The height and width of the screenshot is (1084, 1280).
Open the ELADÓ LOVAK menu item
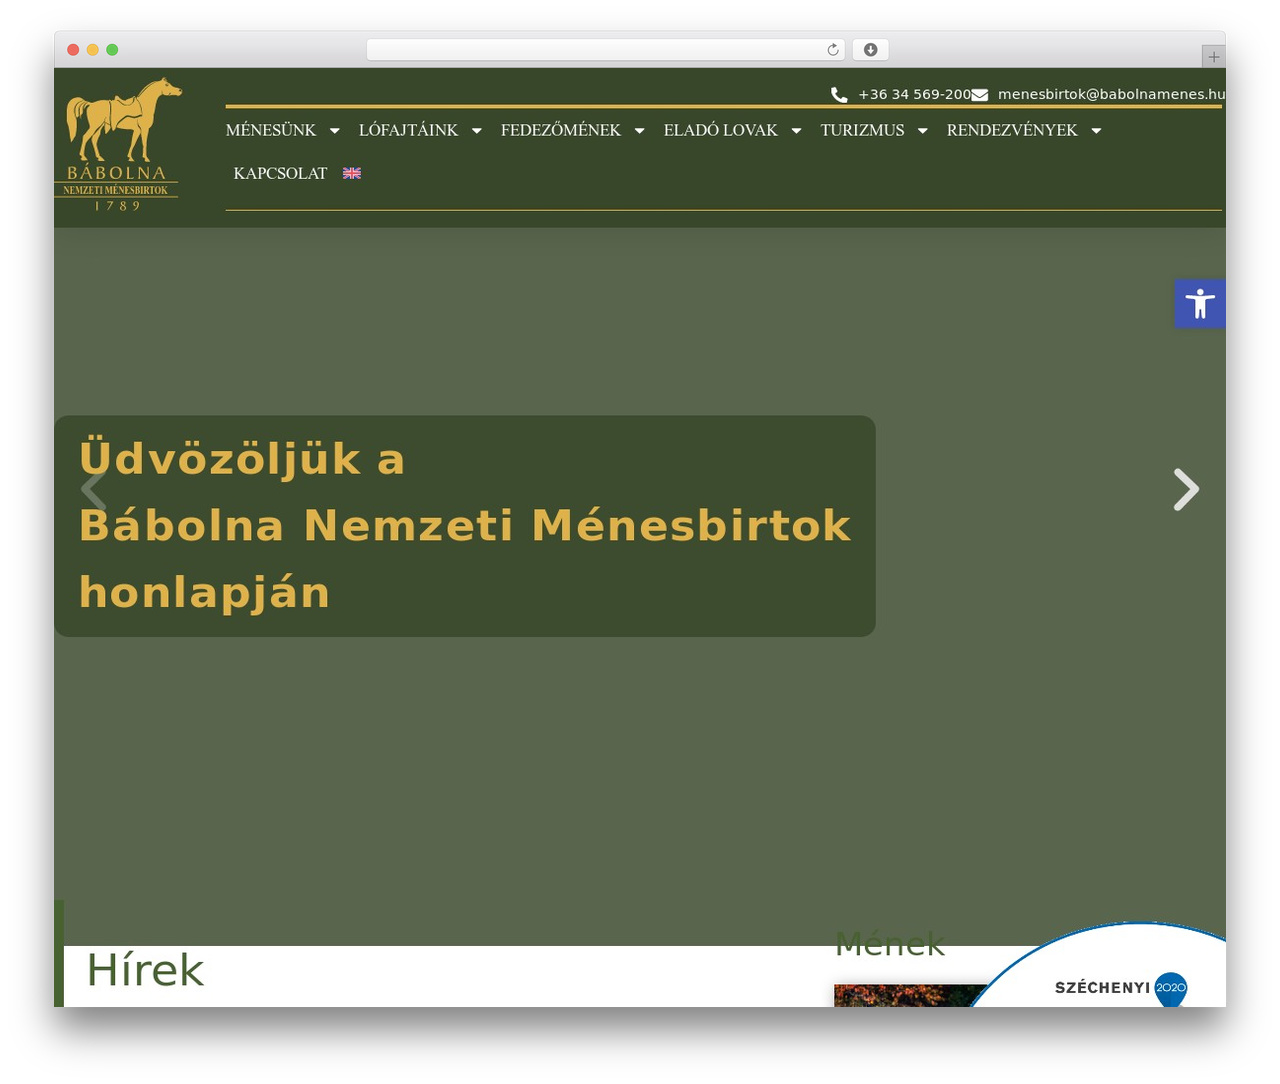click(x=721, y=130)
